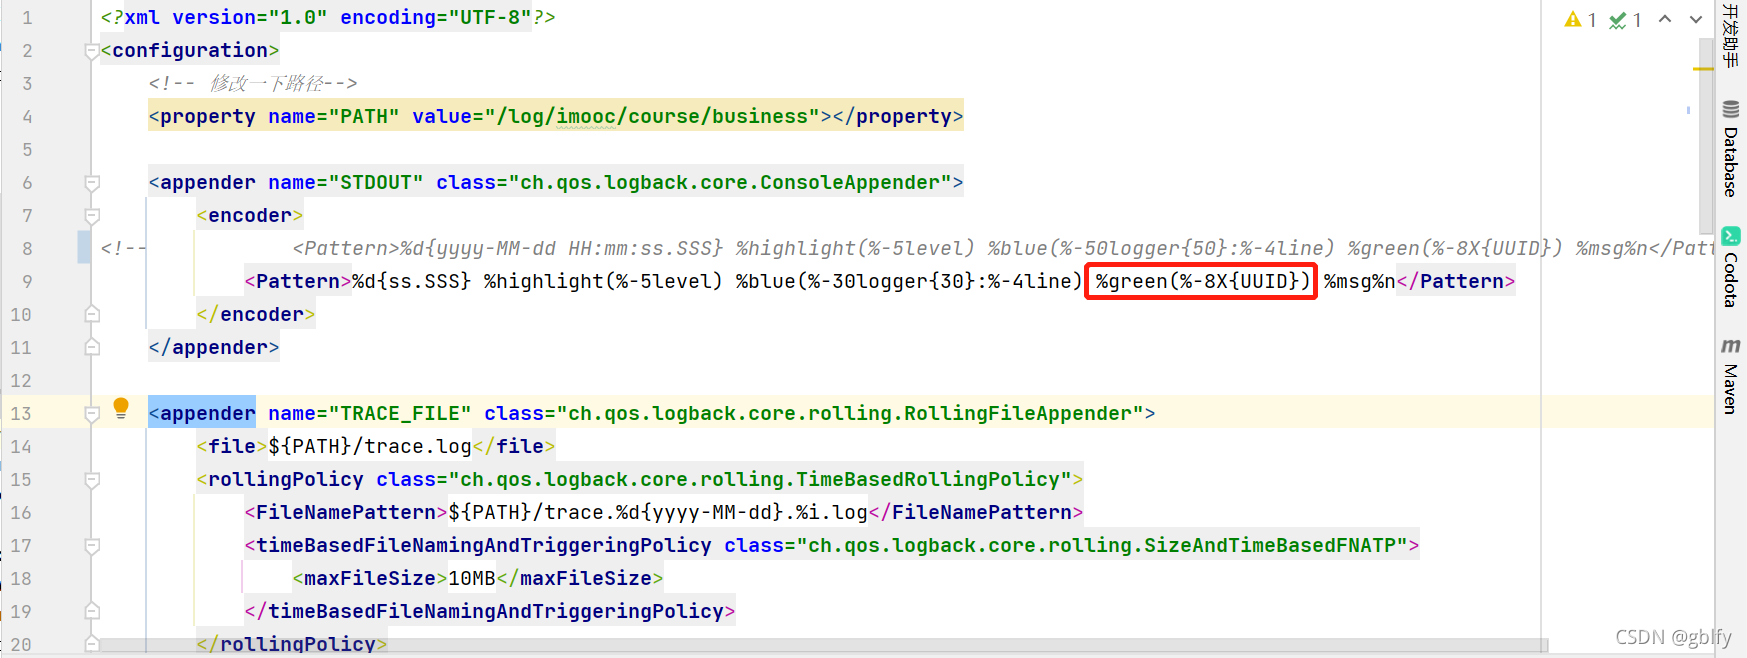1747x658 pixels.
Task: Click the "/log/imooc/course/business" value
Action: click(x=652, y=117)
